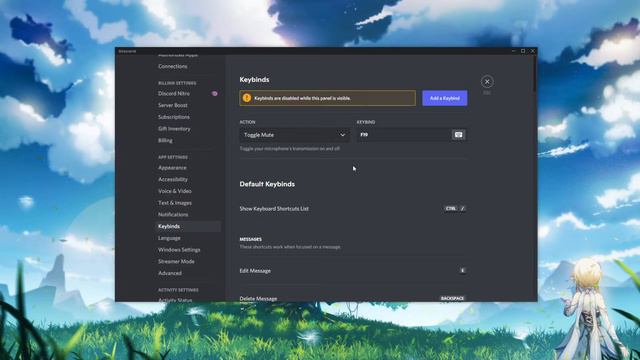Click the MESSAGES section label
The height and width of the screenshot is (360, 640).
251,240
